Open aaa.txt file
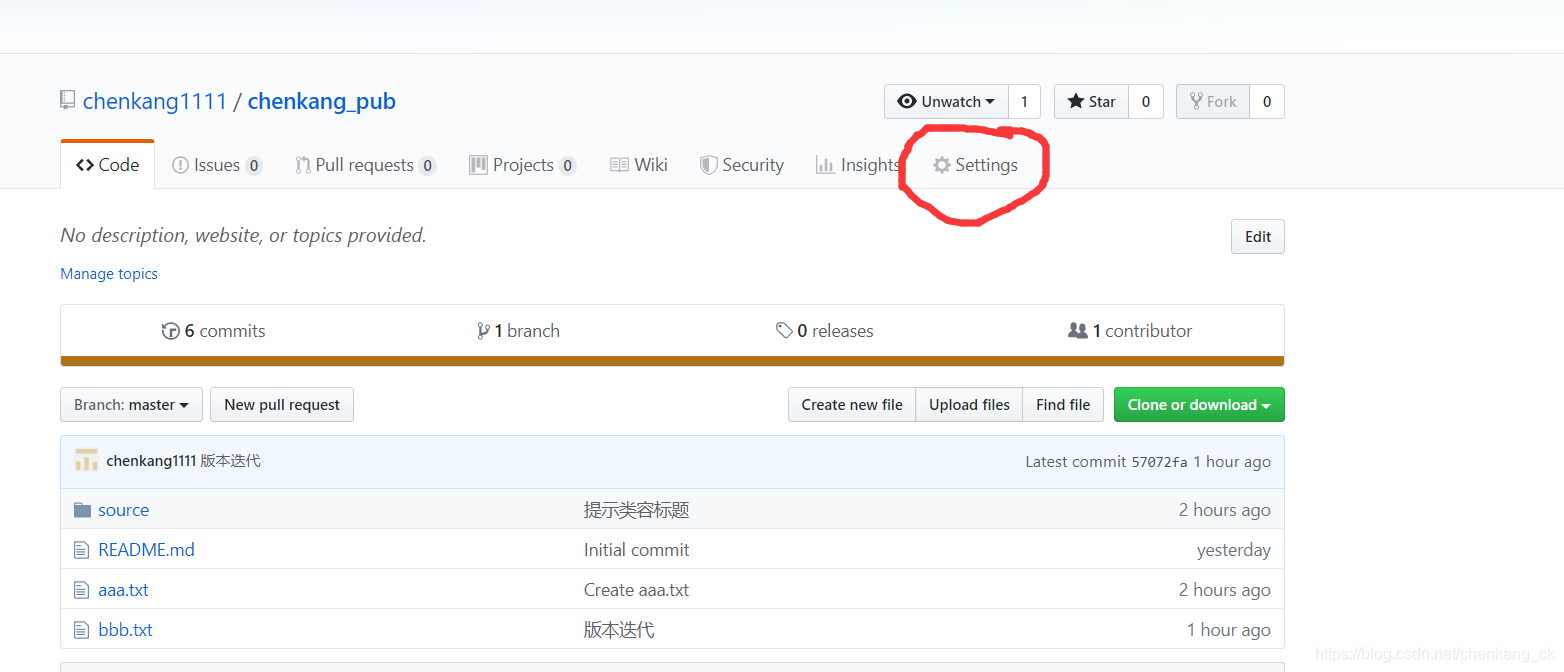Viewport: 1564px width, 672px height. pyautogui.click(x=123, y=590)
